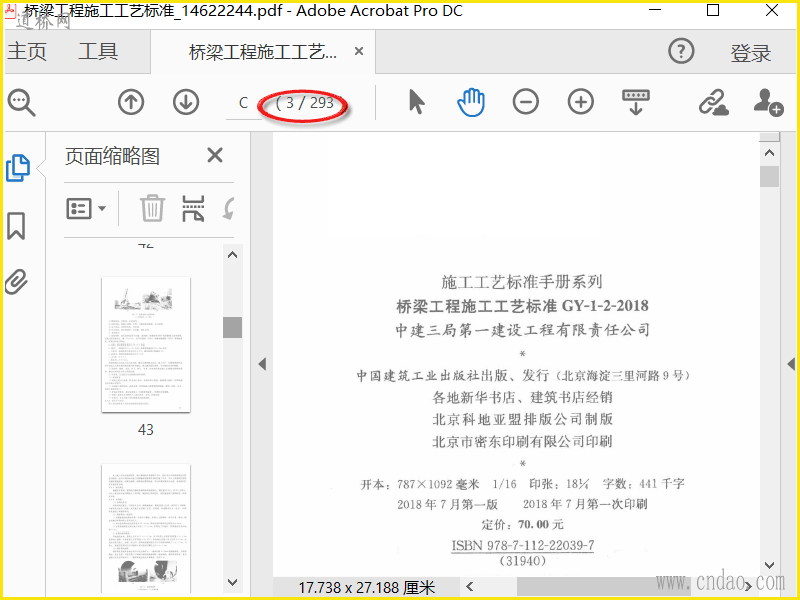Click the (3 / 293) page count
800x600 pixels.
point(305,103)
